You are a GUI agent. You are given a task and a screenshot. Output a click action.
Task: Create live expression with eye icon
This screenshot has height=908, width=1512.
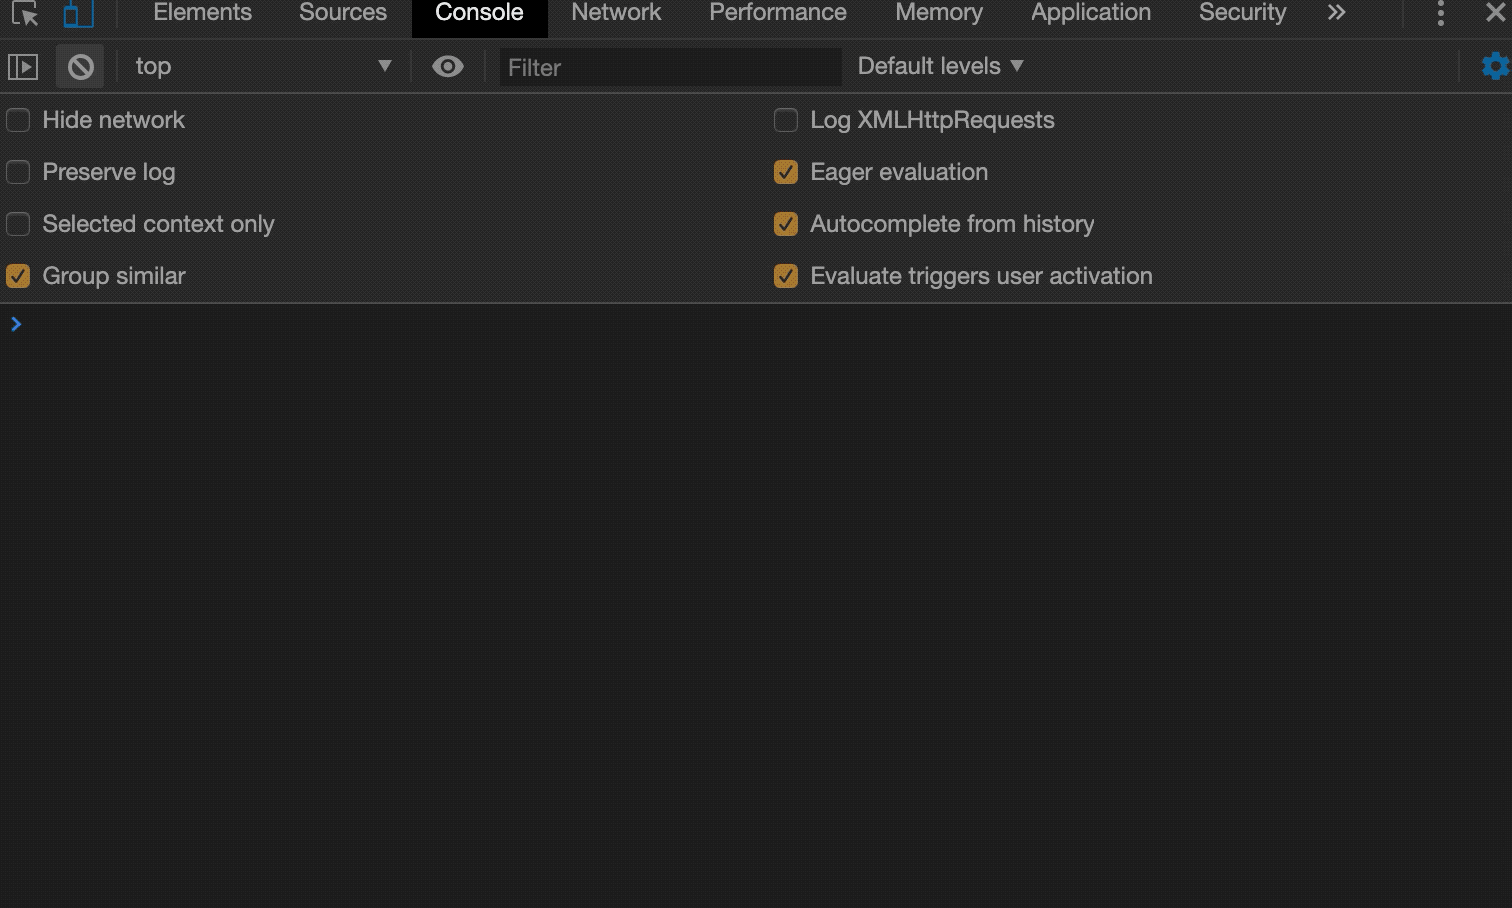447,67
